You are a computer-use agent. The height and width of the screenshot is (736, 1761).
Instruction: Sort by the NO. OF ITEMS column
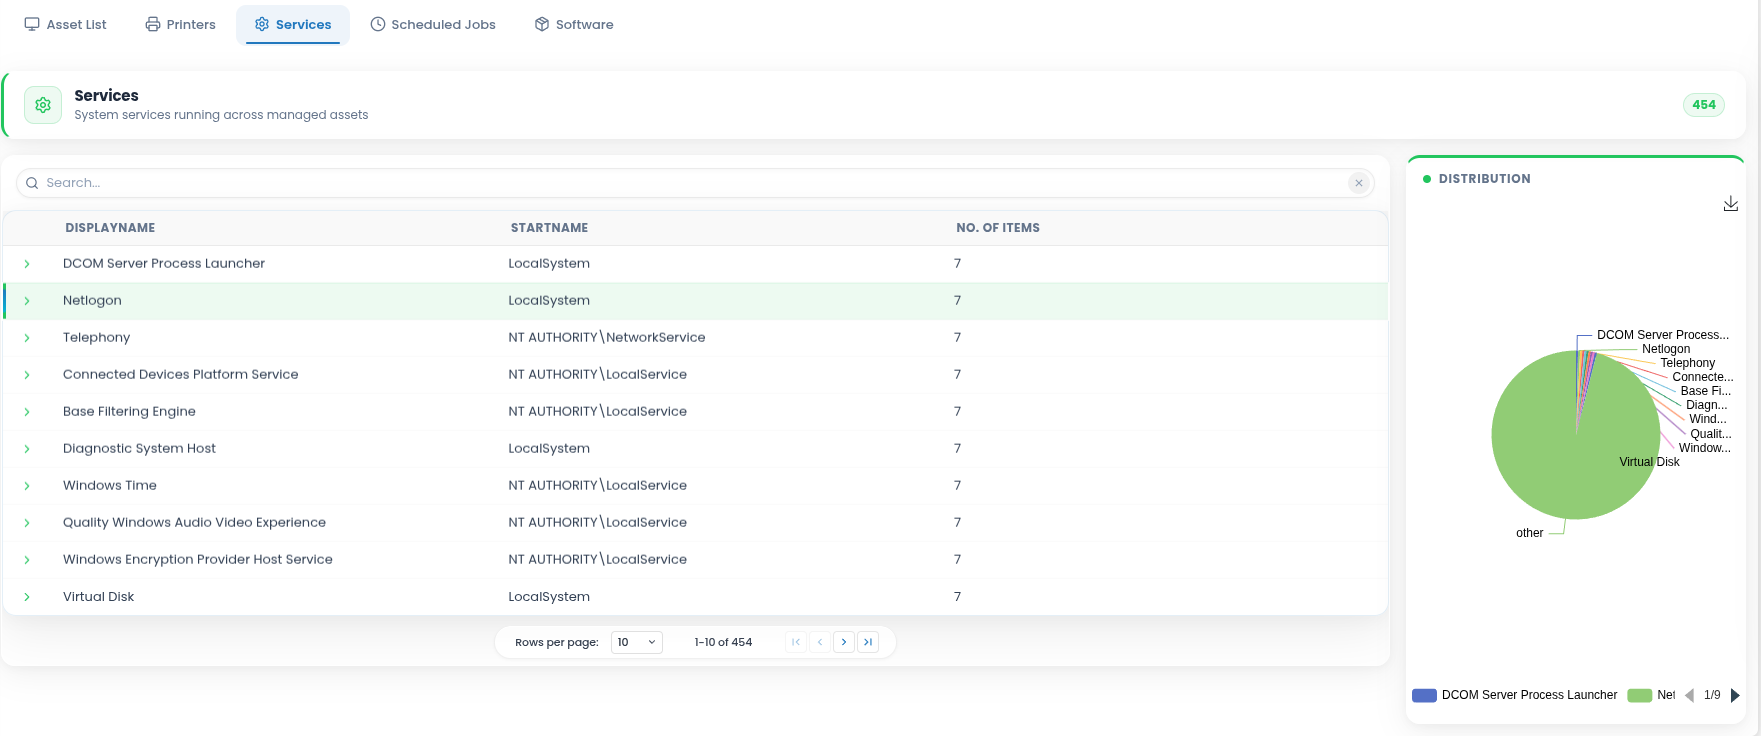[998, 228]
